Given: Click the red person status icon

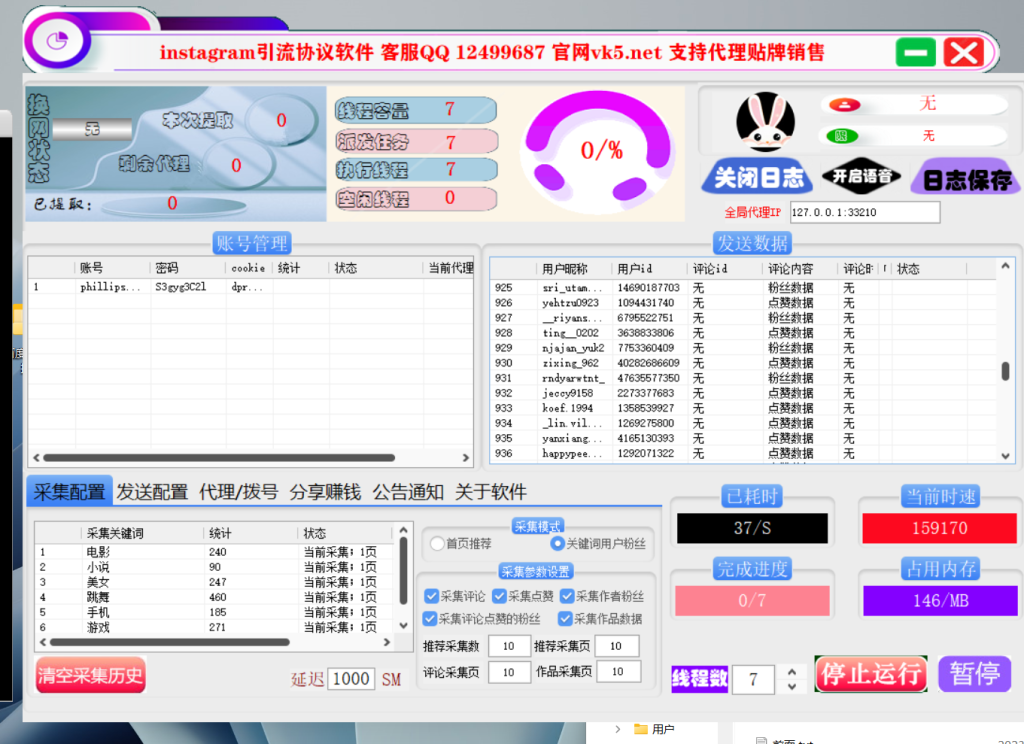Looking at the screenshot, I should point(844,105).
